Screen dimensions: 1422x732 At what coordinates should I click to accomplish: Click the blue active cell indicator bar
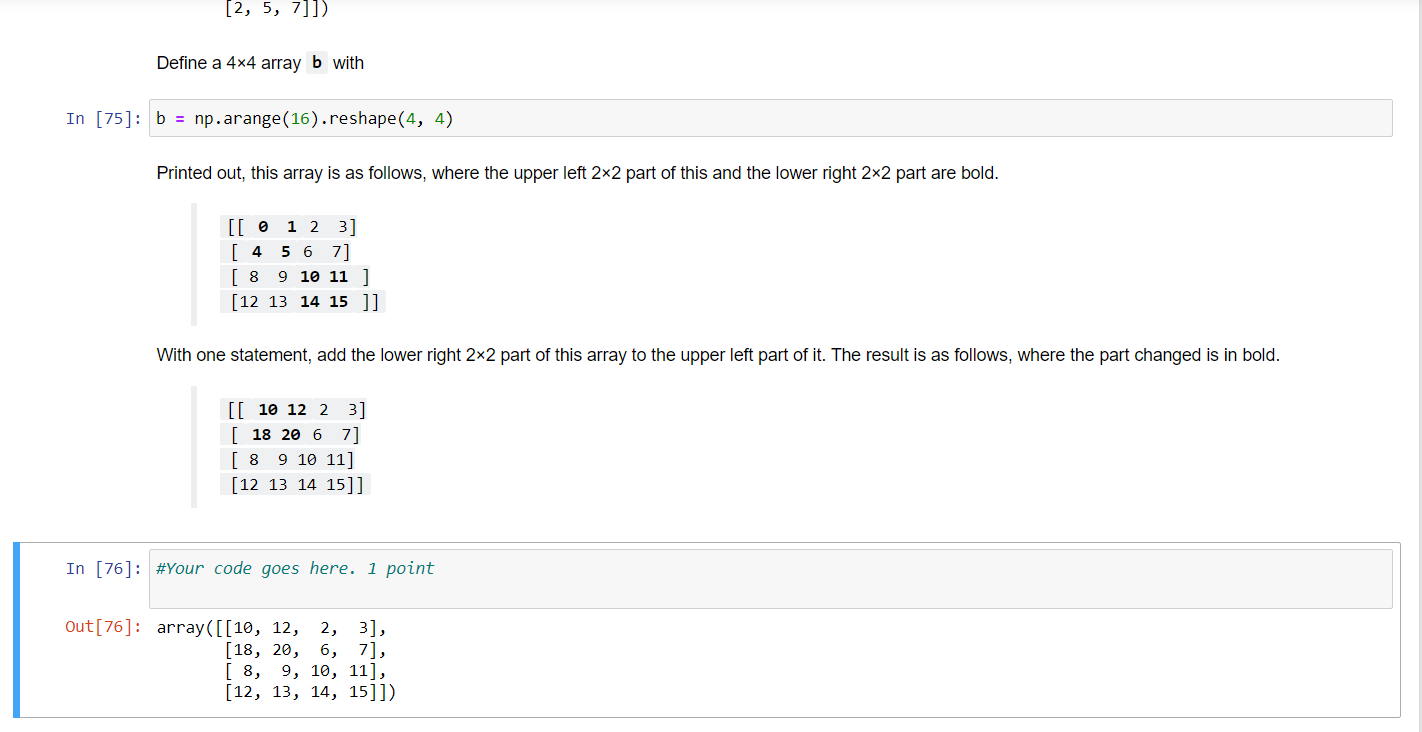coord(15,629)
